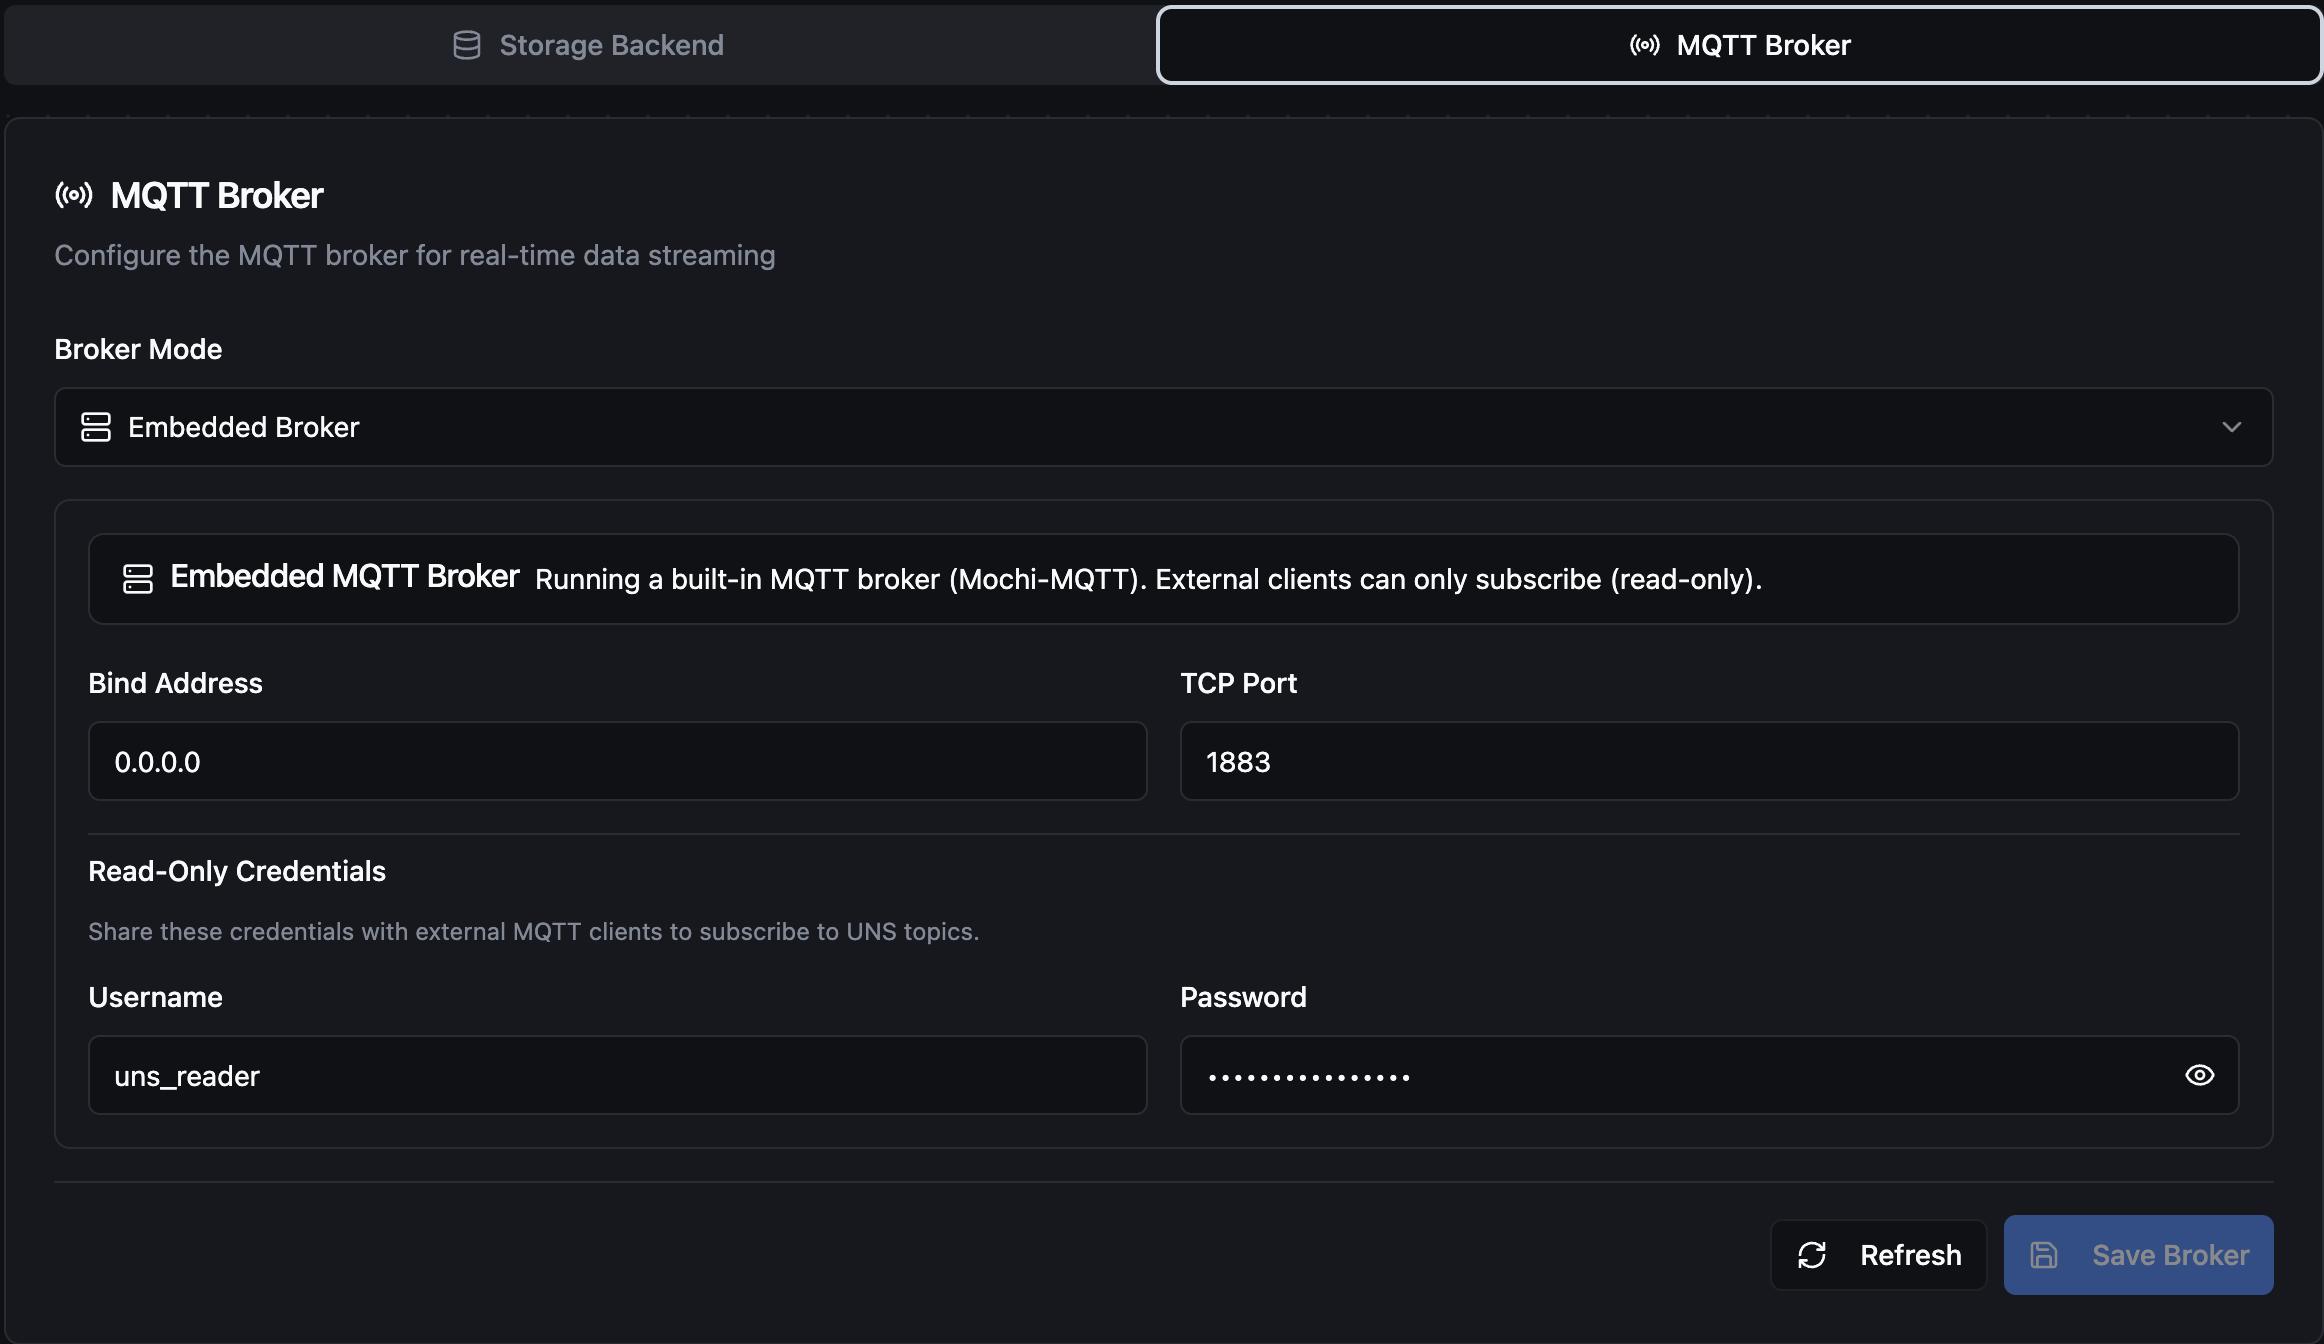Select the Username input box

click(617, 1075)
